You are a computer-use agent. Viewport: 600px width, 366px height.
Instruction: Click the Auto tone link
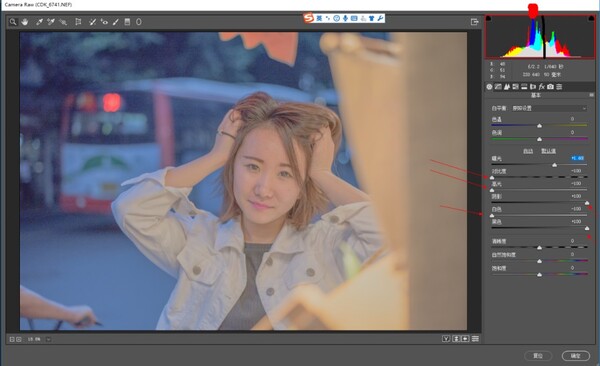tap(528, 151)
